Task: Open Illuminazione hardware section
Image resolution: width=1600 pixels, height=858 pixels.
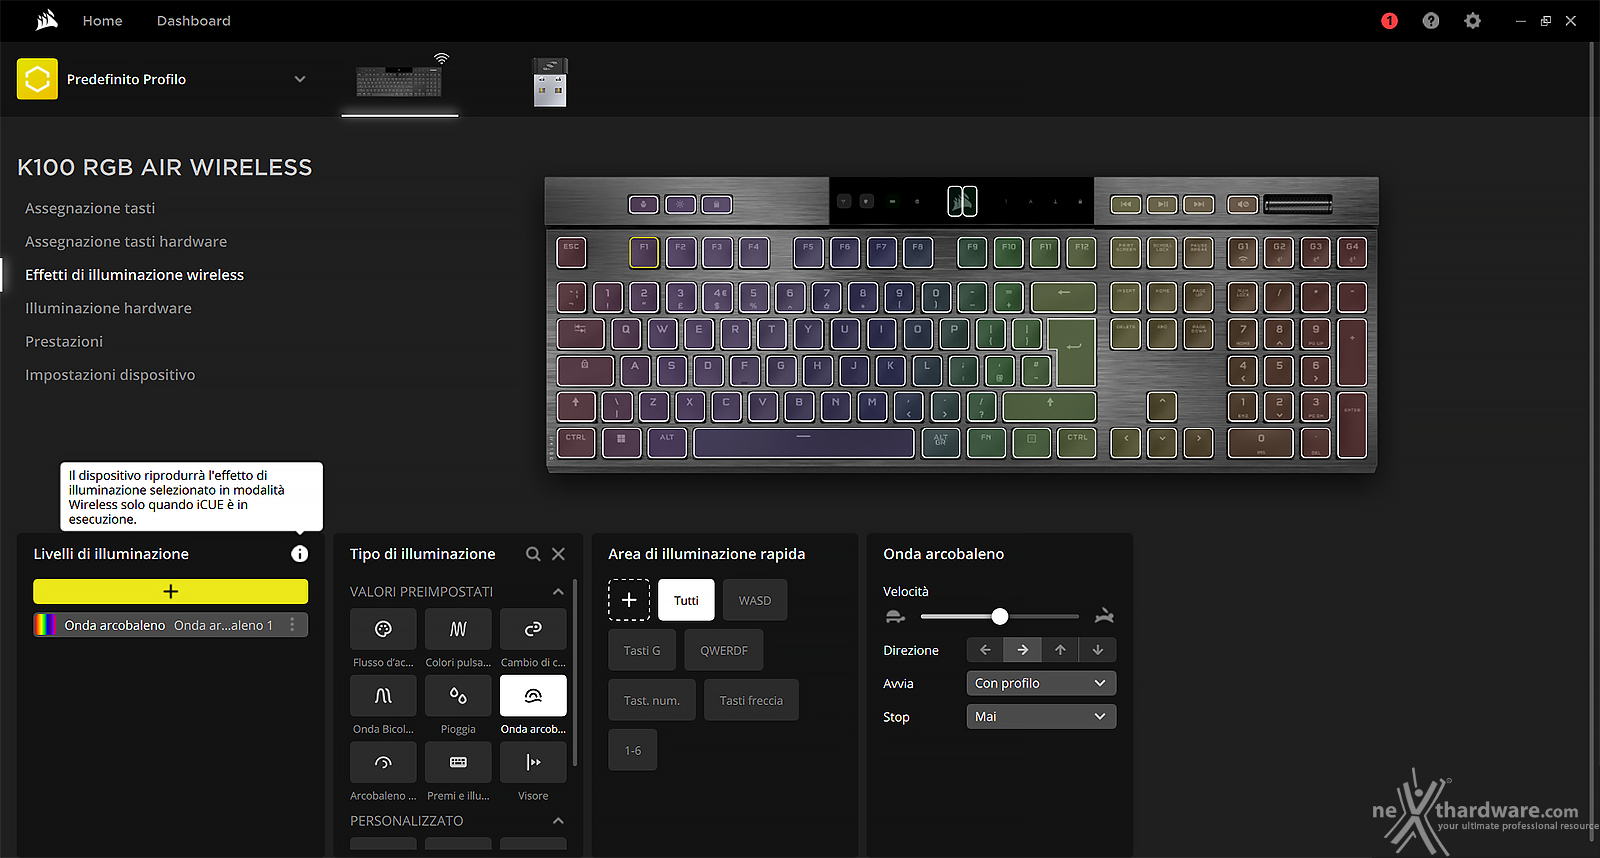Action: [108, 308]
